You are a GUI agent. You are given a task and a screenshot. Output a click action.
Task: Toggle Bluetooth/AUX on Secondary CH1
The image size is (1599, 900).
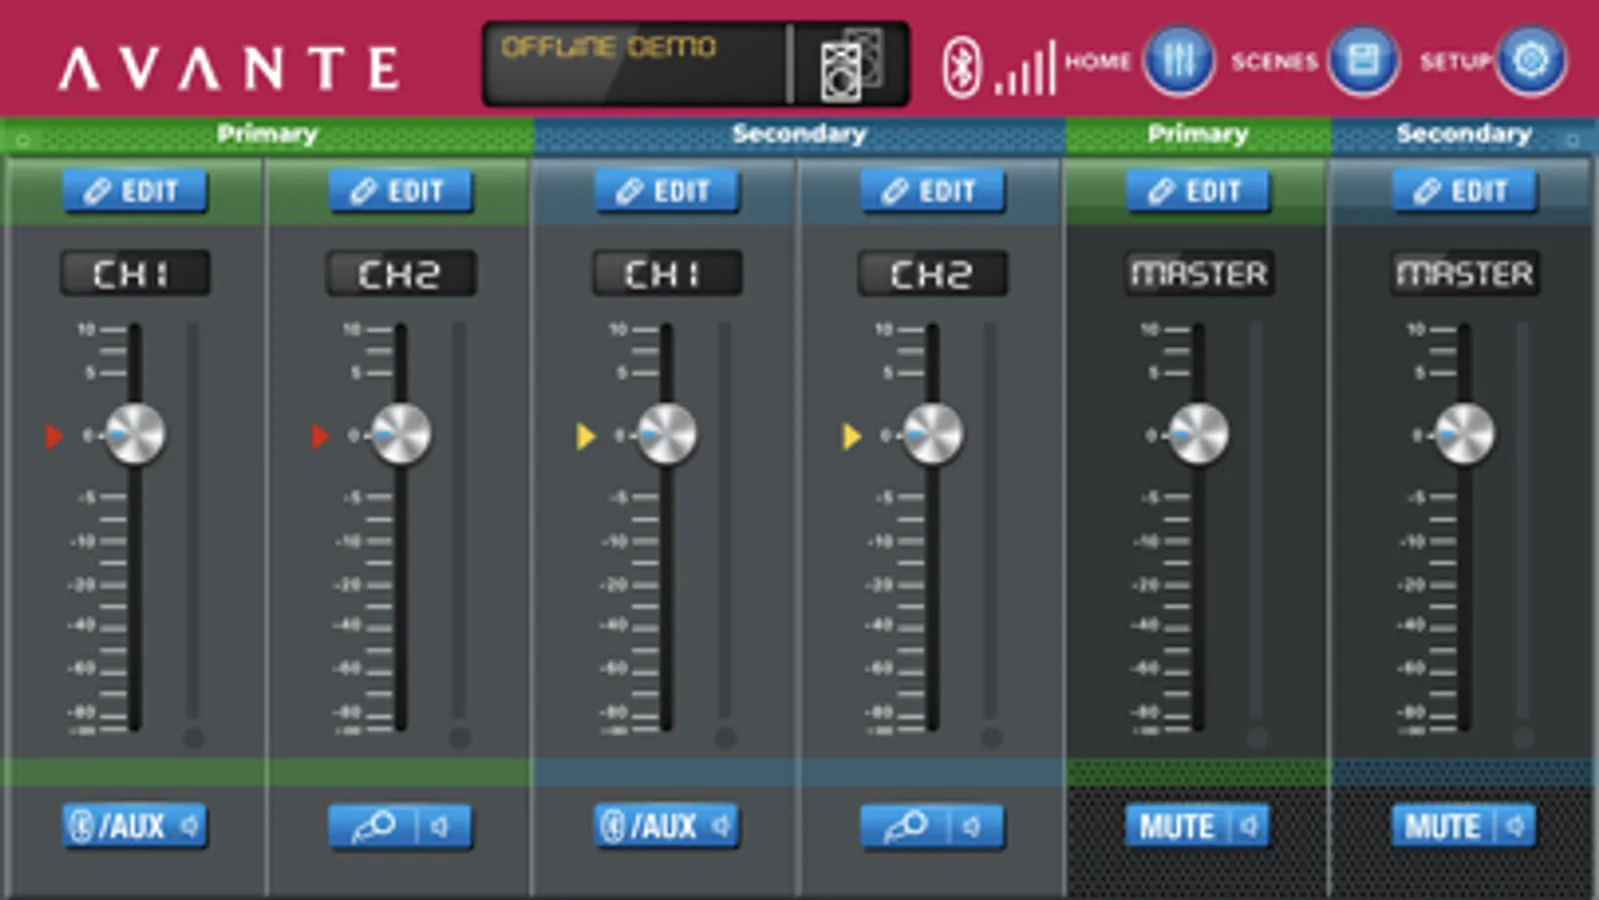667,826
